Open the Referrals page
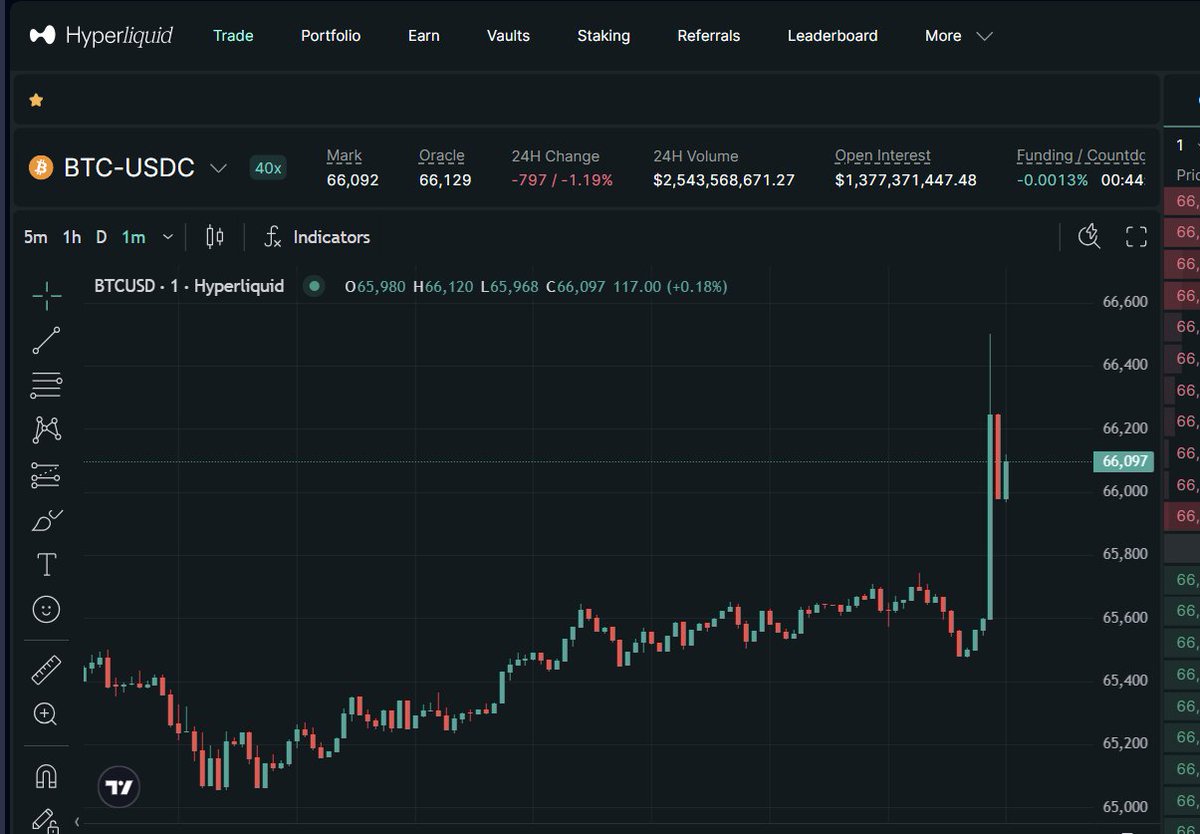Screen dimensions: 1200x834 (709, 35)
